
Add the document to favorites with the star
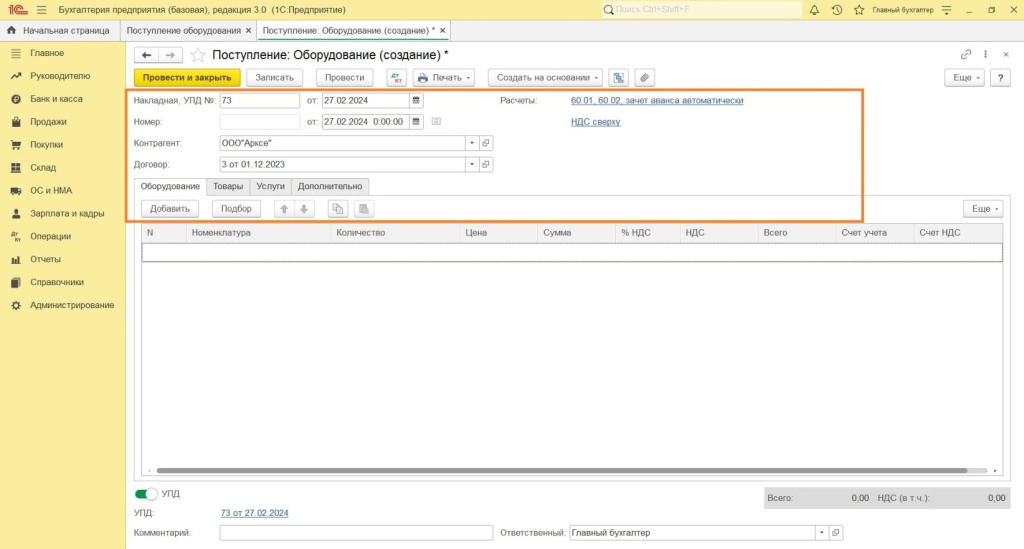click(198, 54)
